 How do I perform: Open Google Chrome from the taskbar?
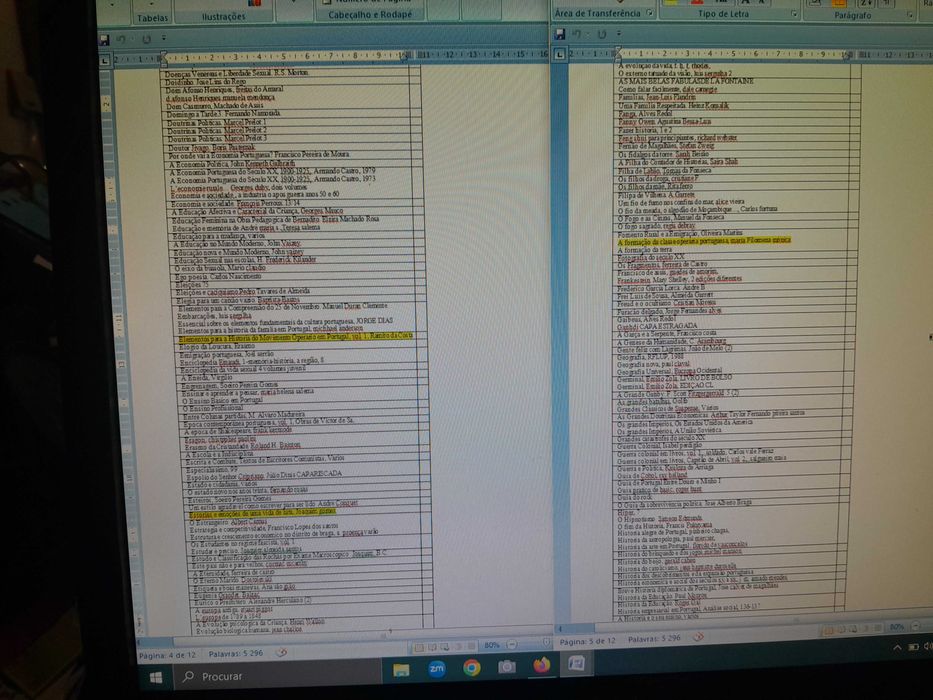[472, 667]
